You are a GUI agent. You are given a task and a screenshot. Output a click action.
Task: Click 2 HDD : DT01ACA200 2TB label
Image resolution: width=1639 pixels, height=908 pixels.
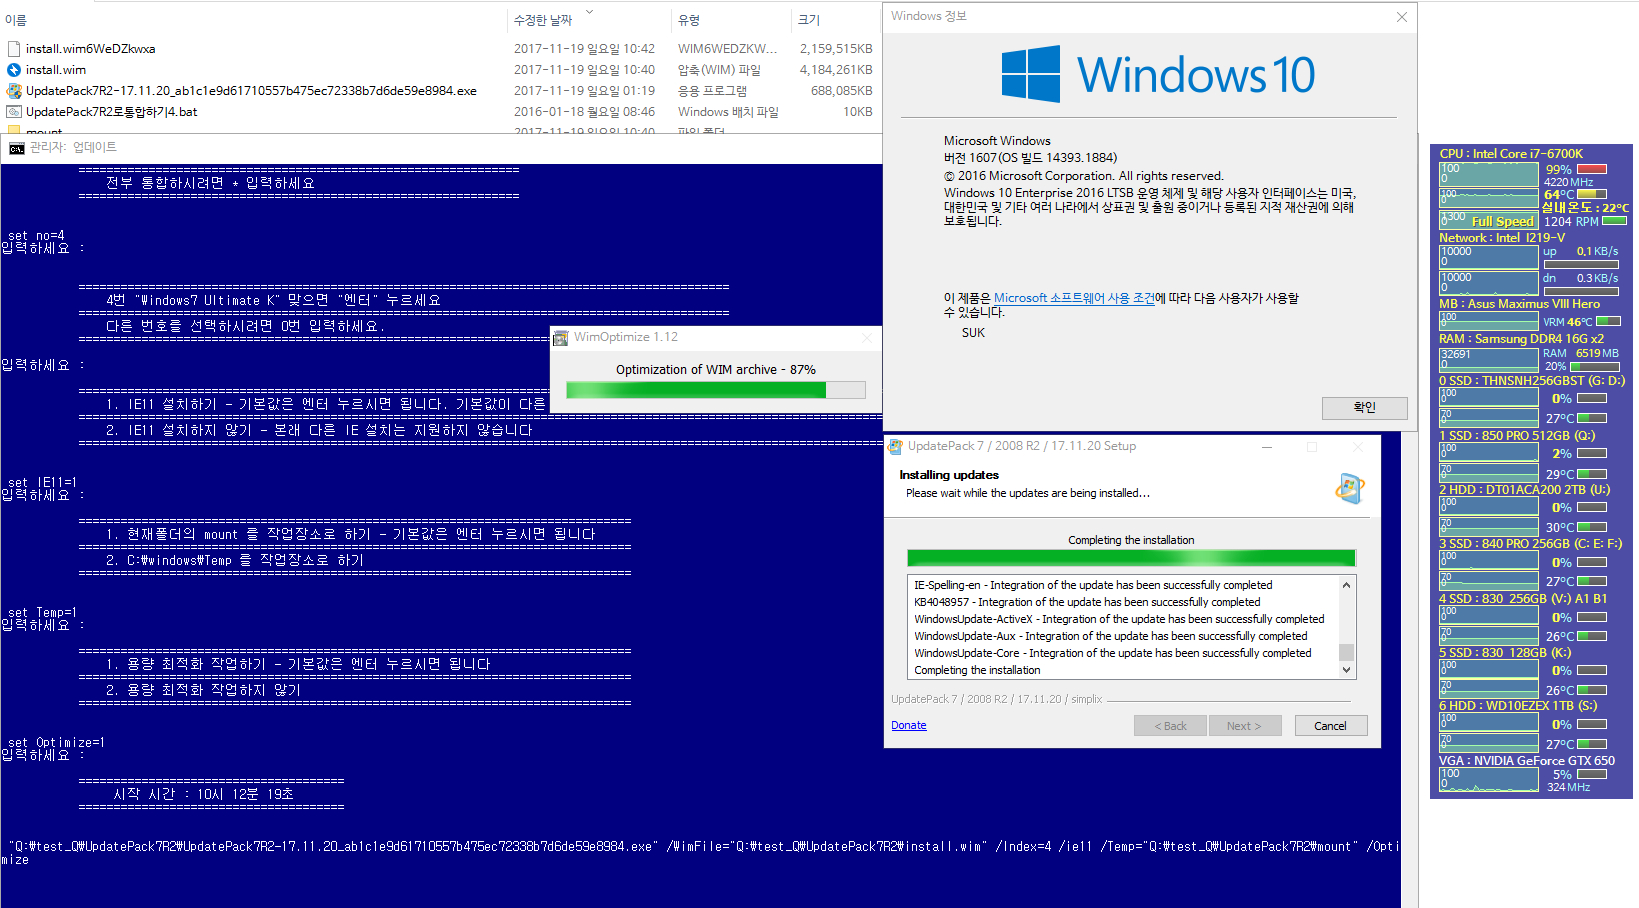click(x=1524, y=490)
